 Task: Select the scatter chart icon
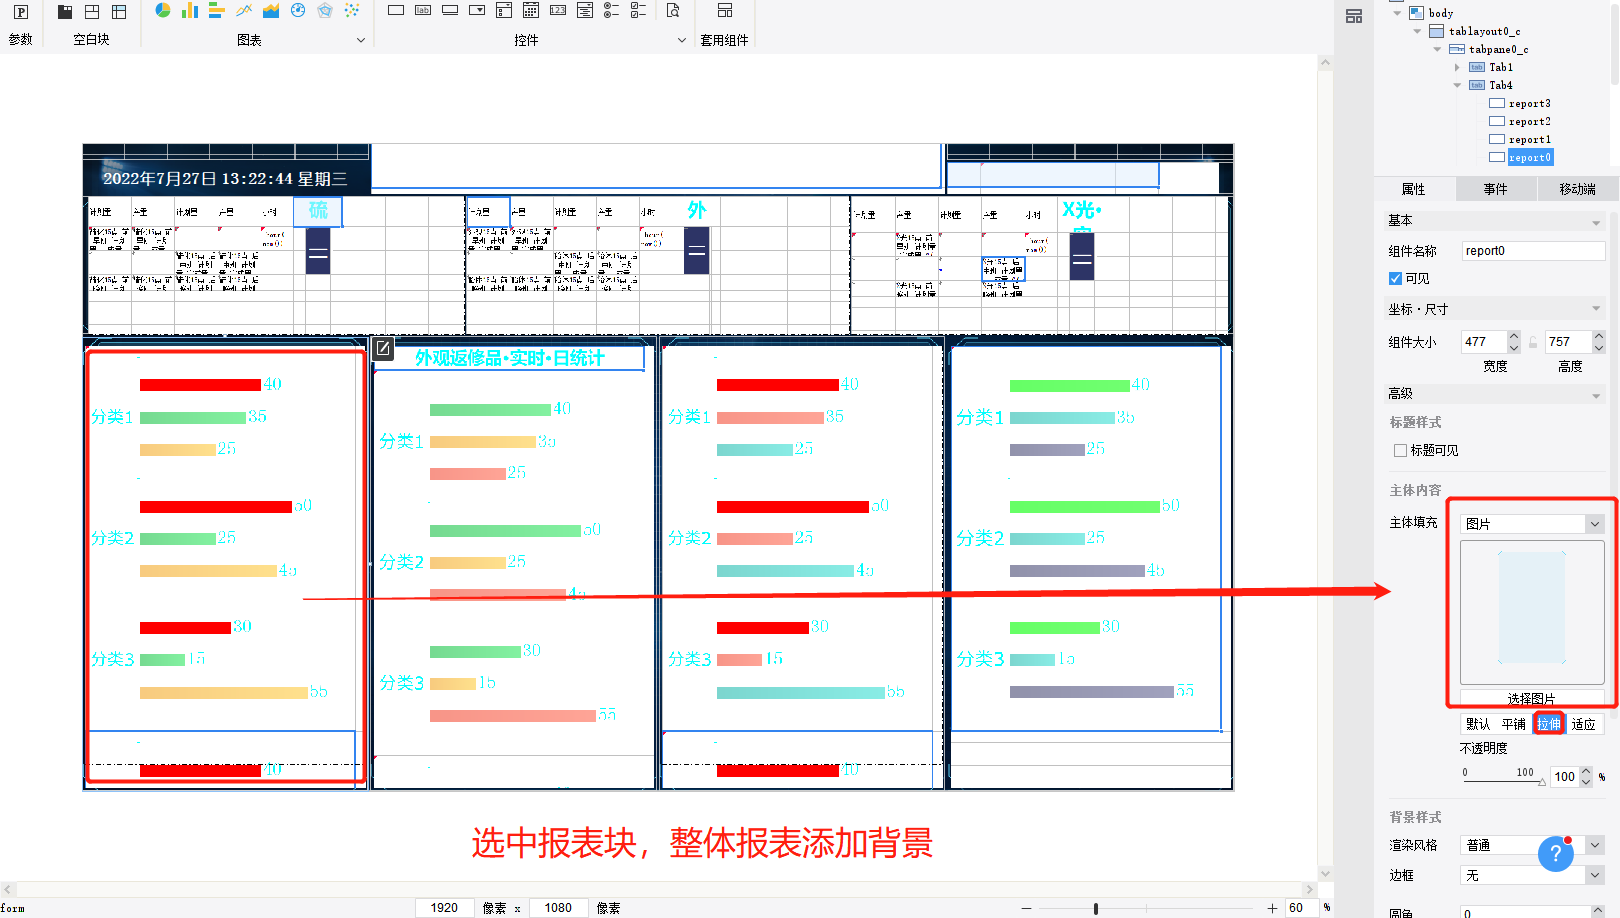(352, 11)
